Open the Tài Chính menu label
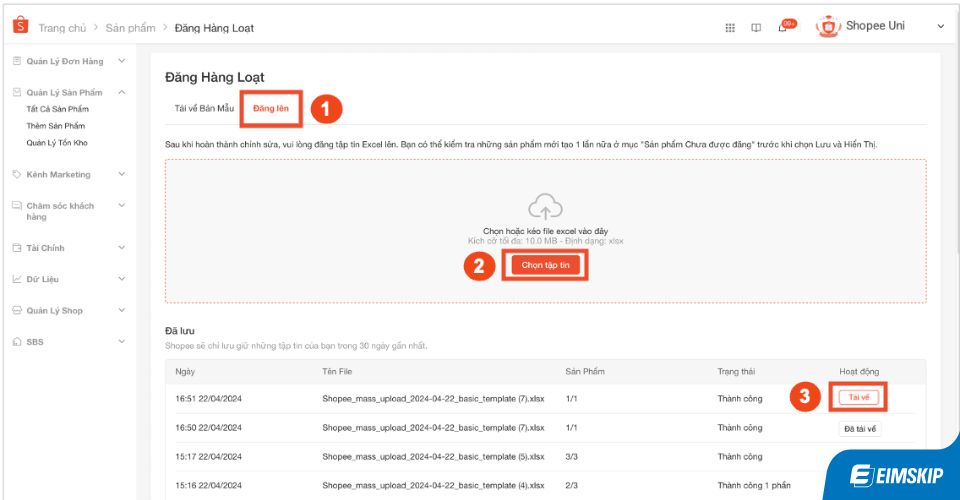 (45, 248)
